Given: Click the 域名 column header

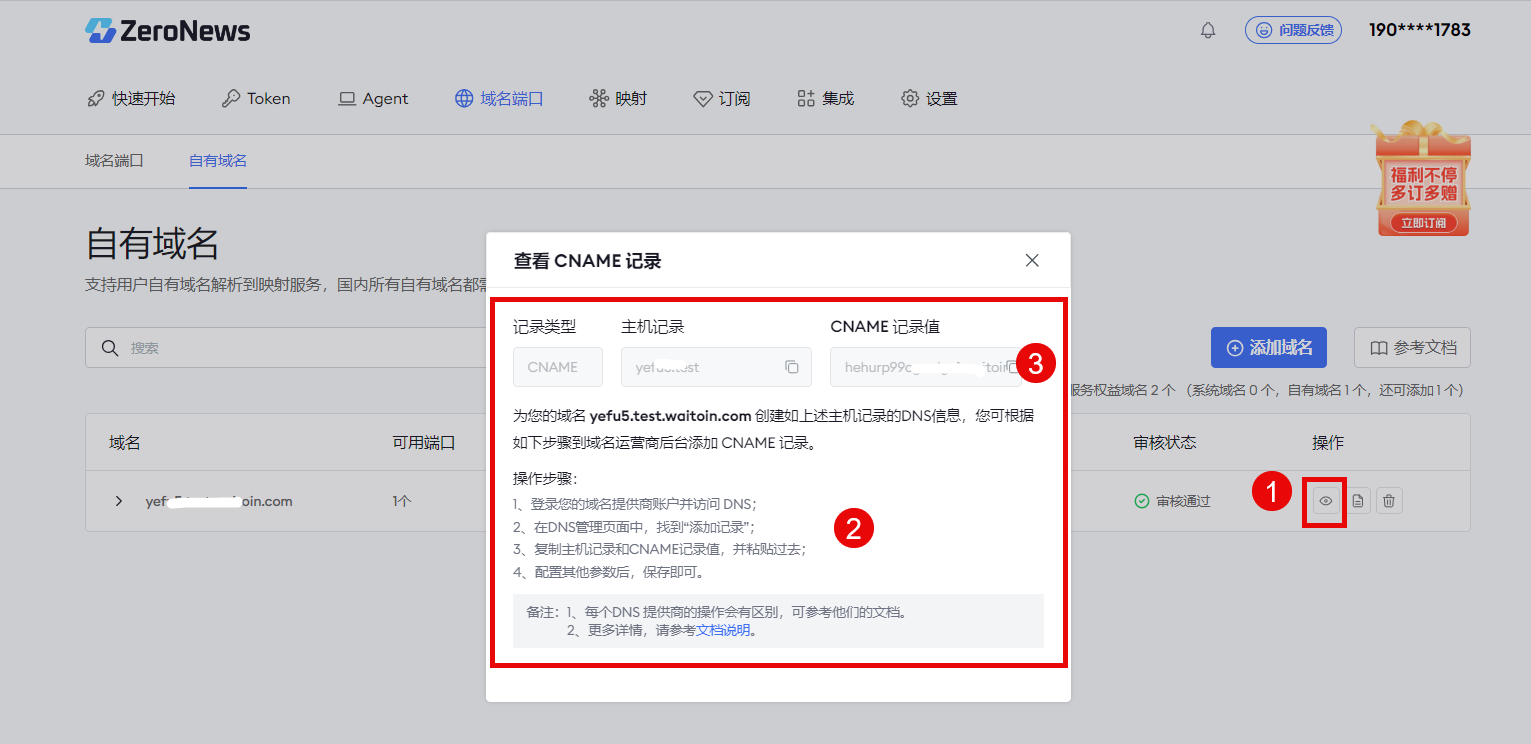Looking at the screenshot, I should 125,442.
